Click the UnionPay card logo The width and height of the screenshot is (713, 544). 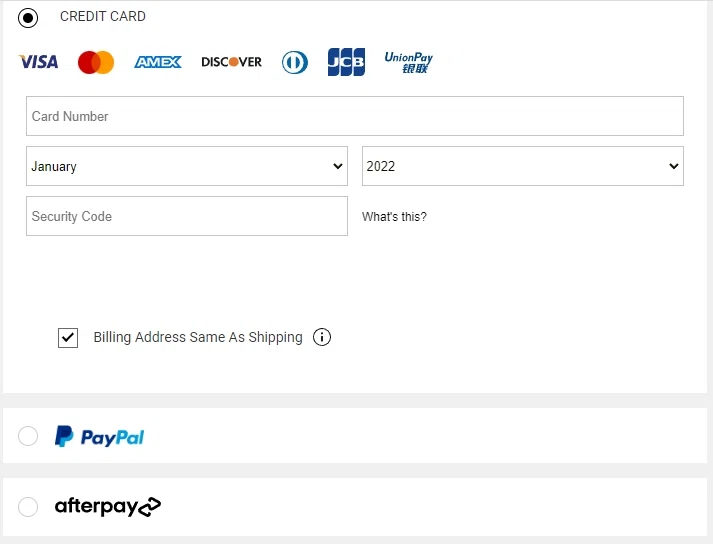point(408,62)
